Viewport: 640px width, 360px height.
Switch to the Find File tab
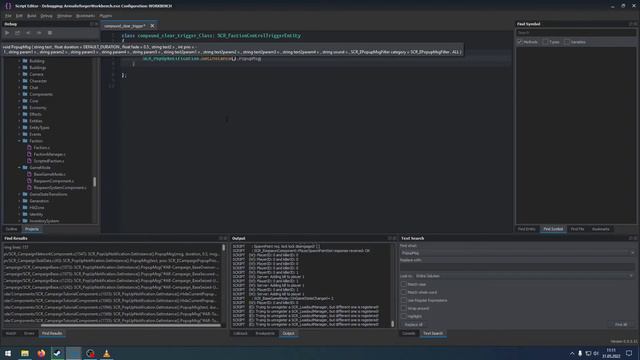coord(577,229)
